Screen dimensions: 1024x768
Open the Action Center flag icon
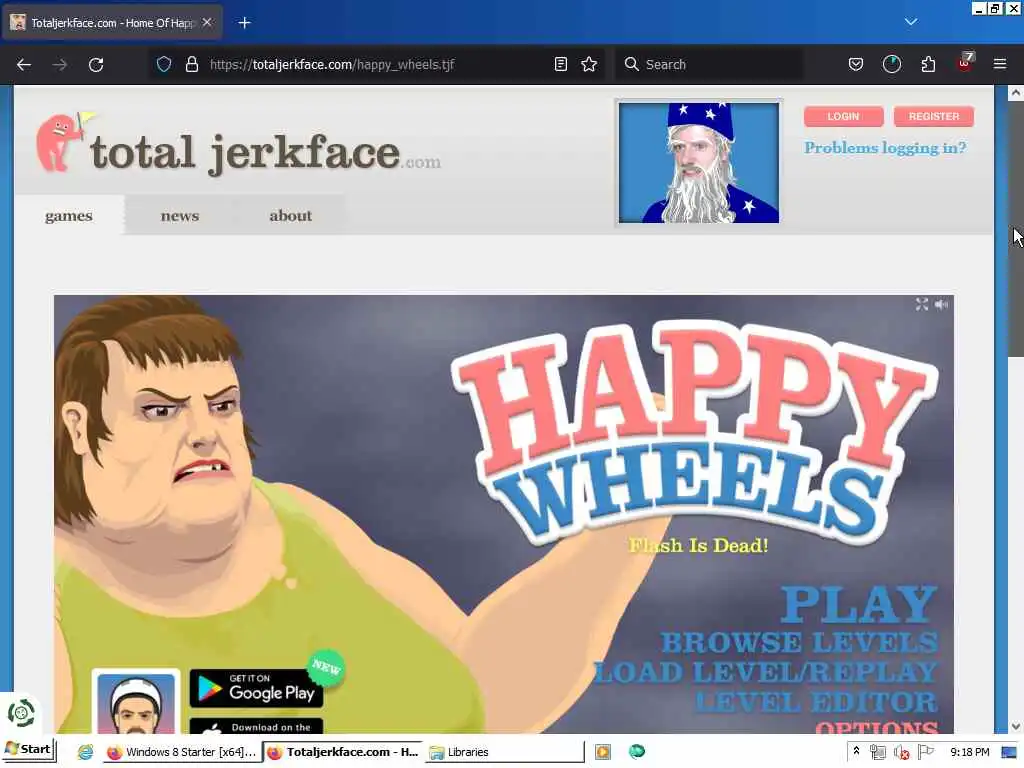(925, 752)
